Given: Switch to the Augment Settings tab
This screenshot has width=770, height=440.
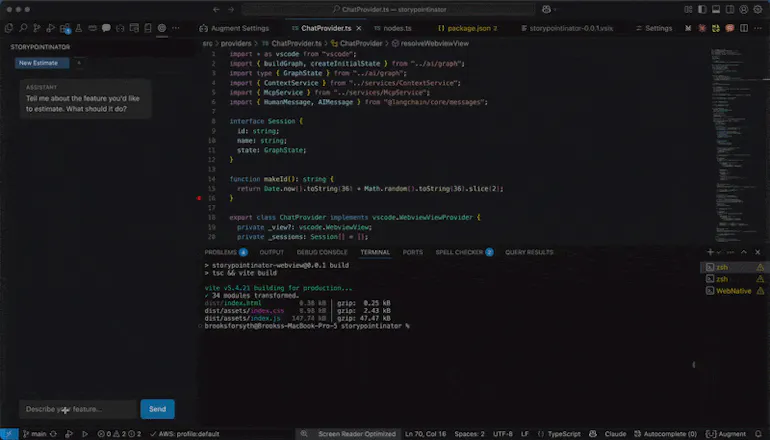Looking at the screenshot, I should point(234,28).
